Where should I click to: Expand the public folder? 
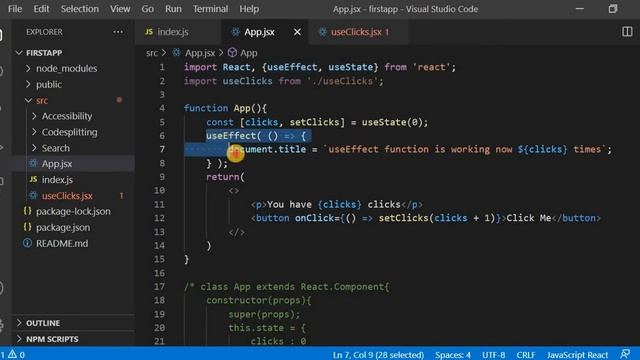(x=49, y=84)
